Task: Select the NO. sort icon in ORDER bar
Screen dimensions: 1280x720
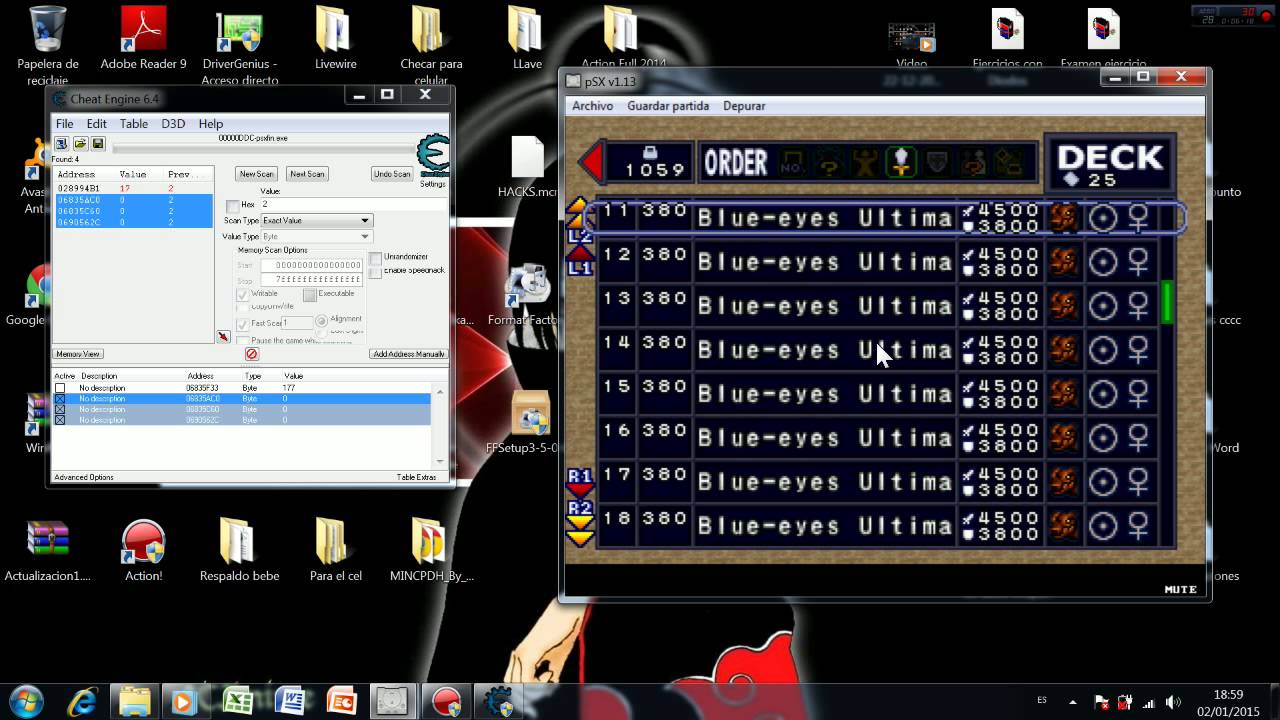Action: click(792, 162)
